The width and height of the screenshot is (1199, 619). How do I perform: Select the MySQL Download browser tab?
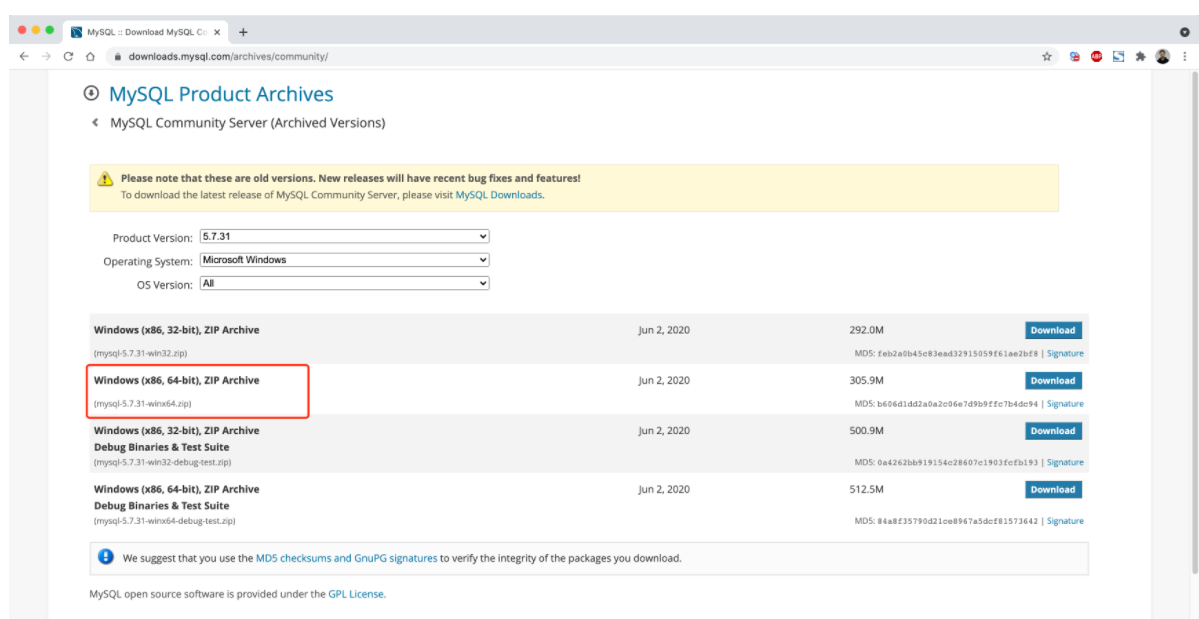(x=145, y=31)
